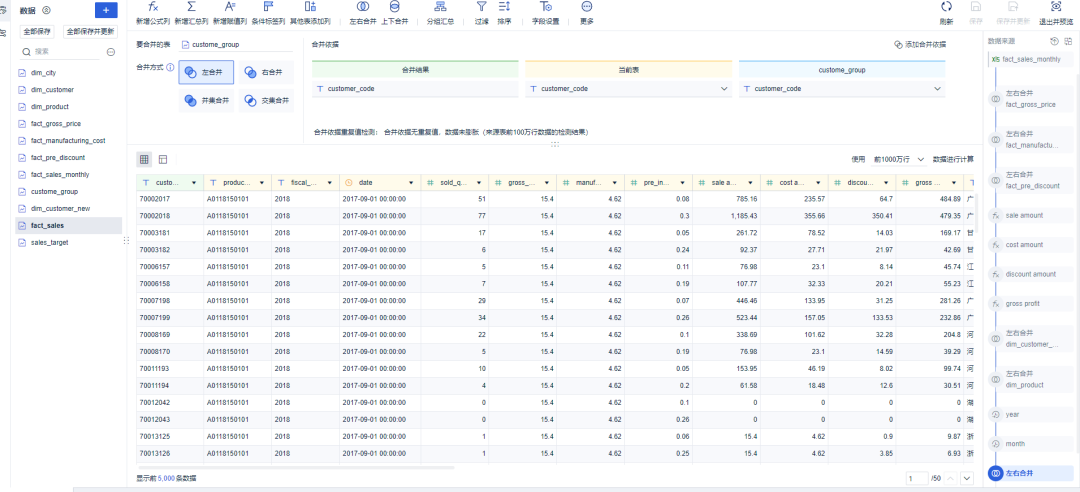Click page number input field
Screen dimensions: 1080x492
pos(916,478)
